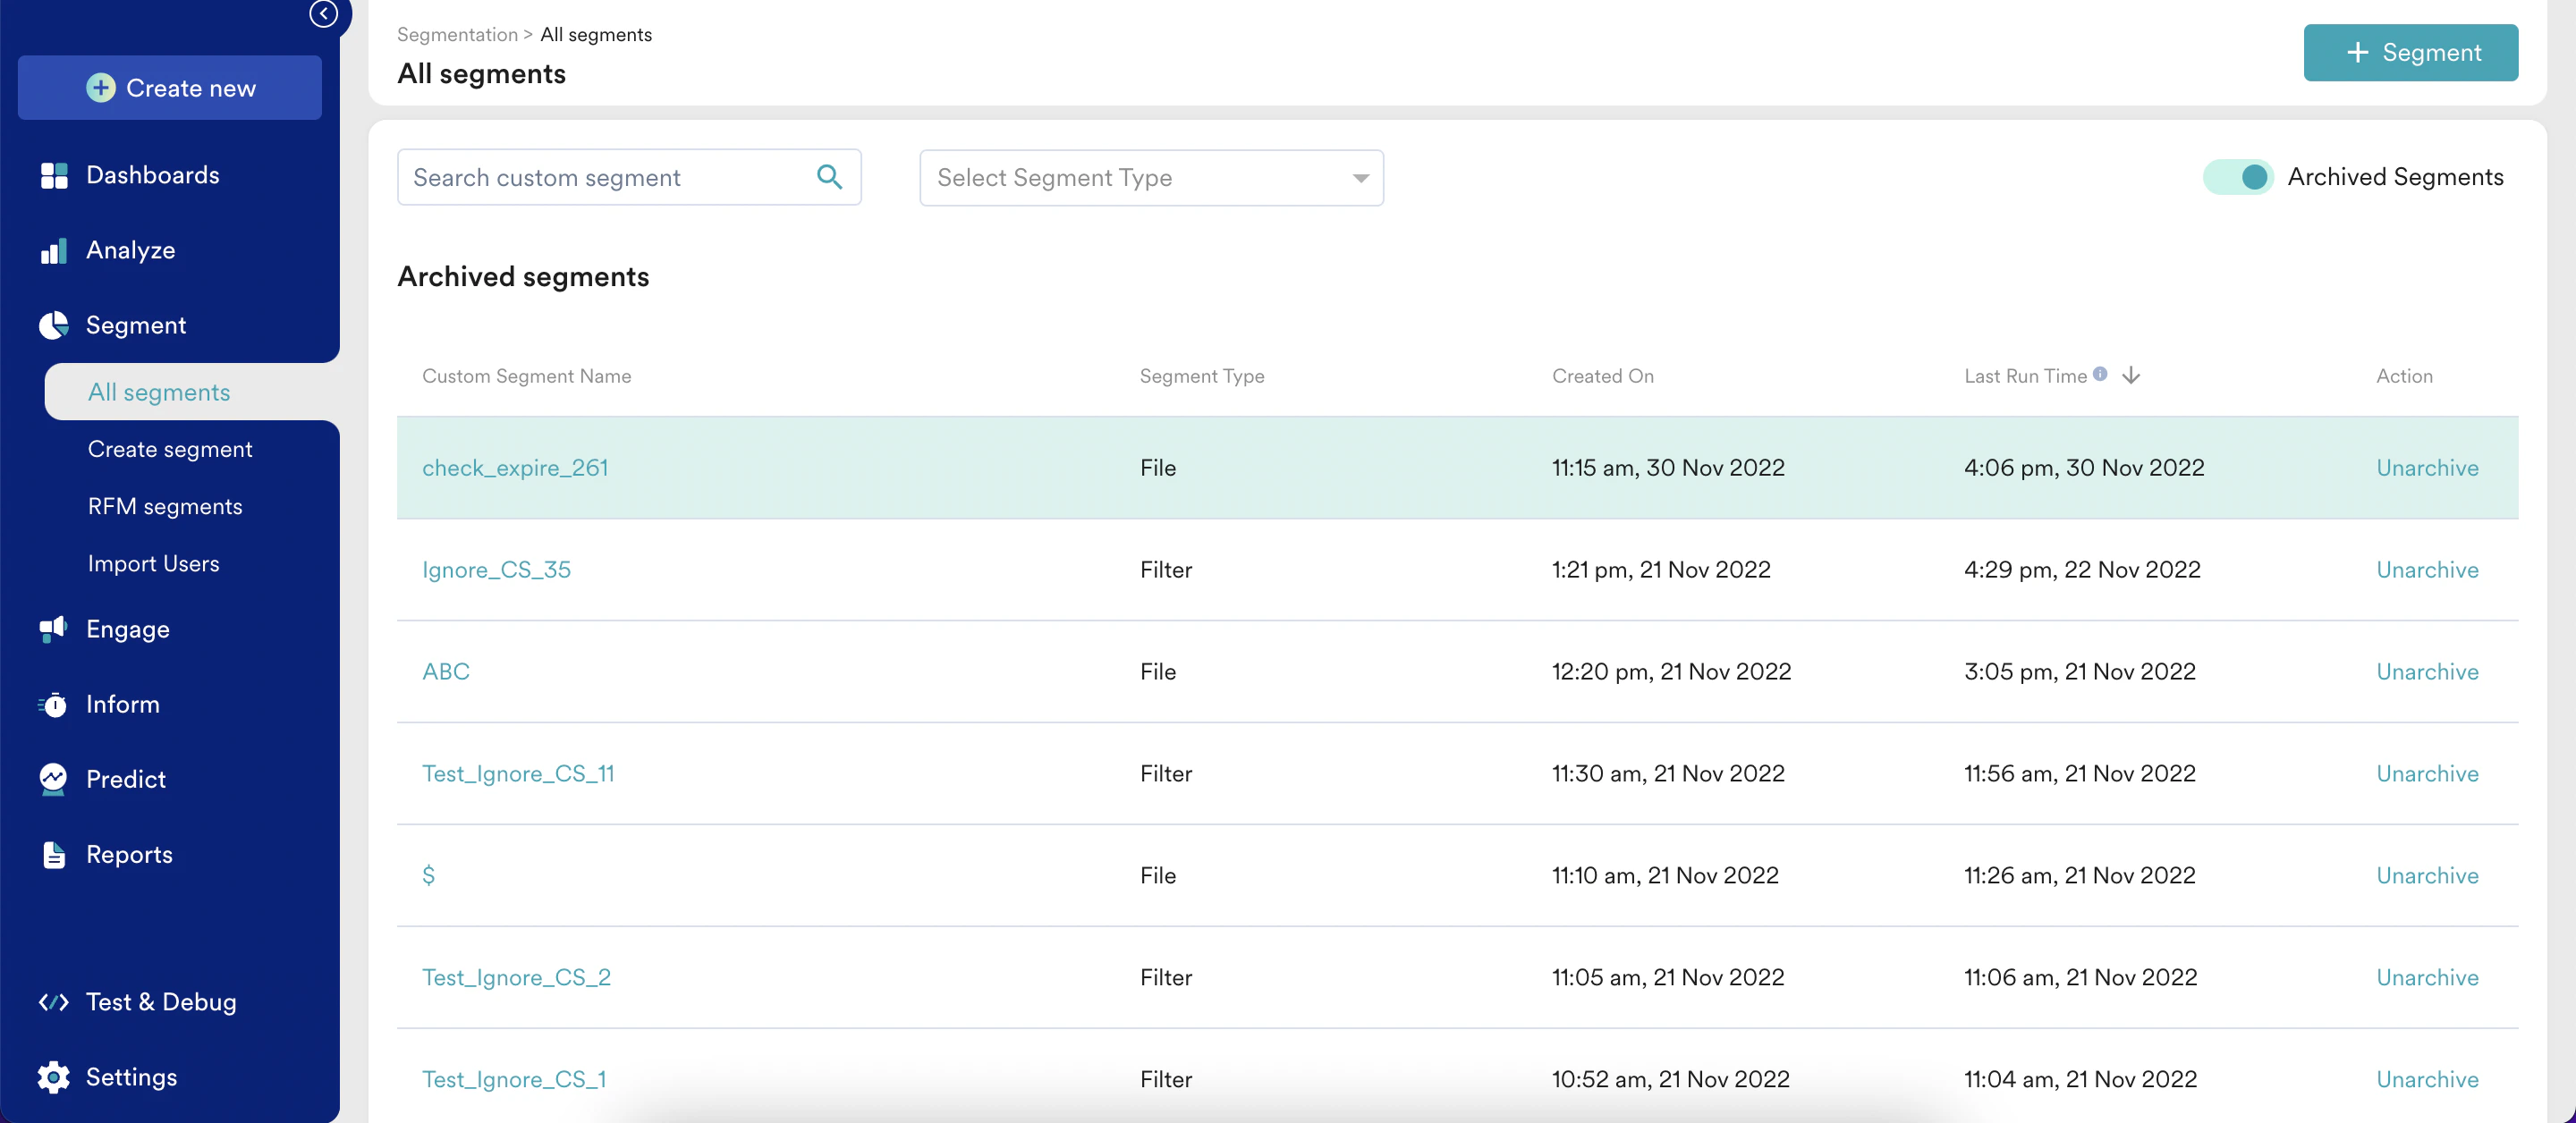Collapse the sidebar with the arrow icon

[x=323, y=13]
